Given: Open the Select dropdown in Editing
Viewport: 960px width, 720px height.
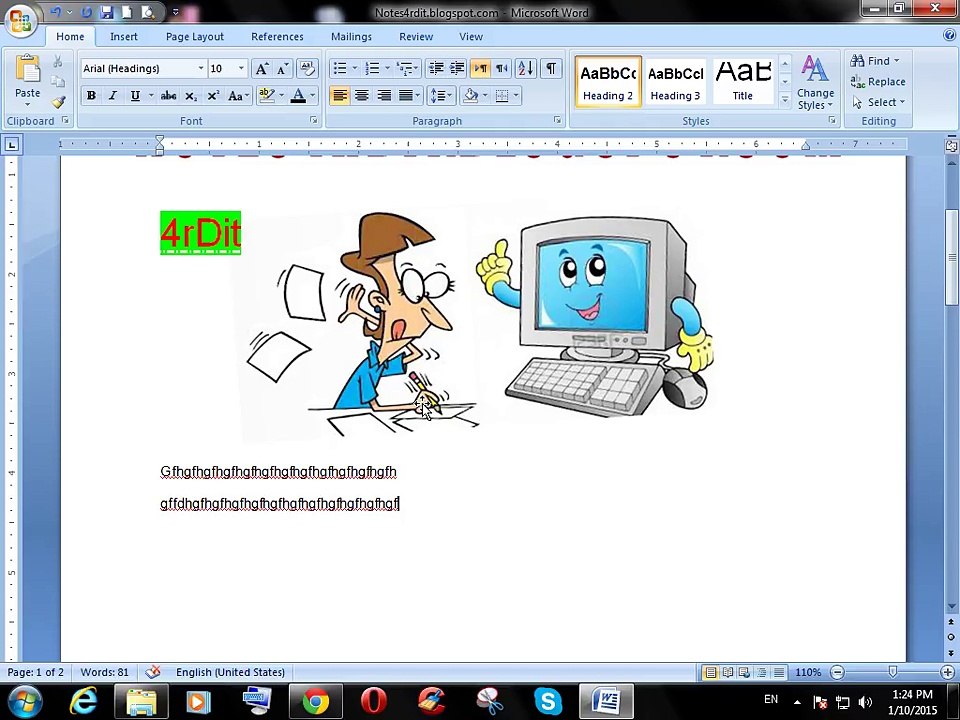Looking at the screenshot, I should tap(878, 102).
